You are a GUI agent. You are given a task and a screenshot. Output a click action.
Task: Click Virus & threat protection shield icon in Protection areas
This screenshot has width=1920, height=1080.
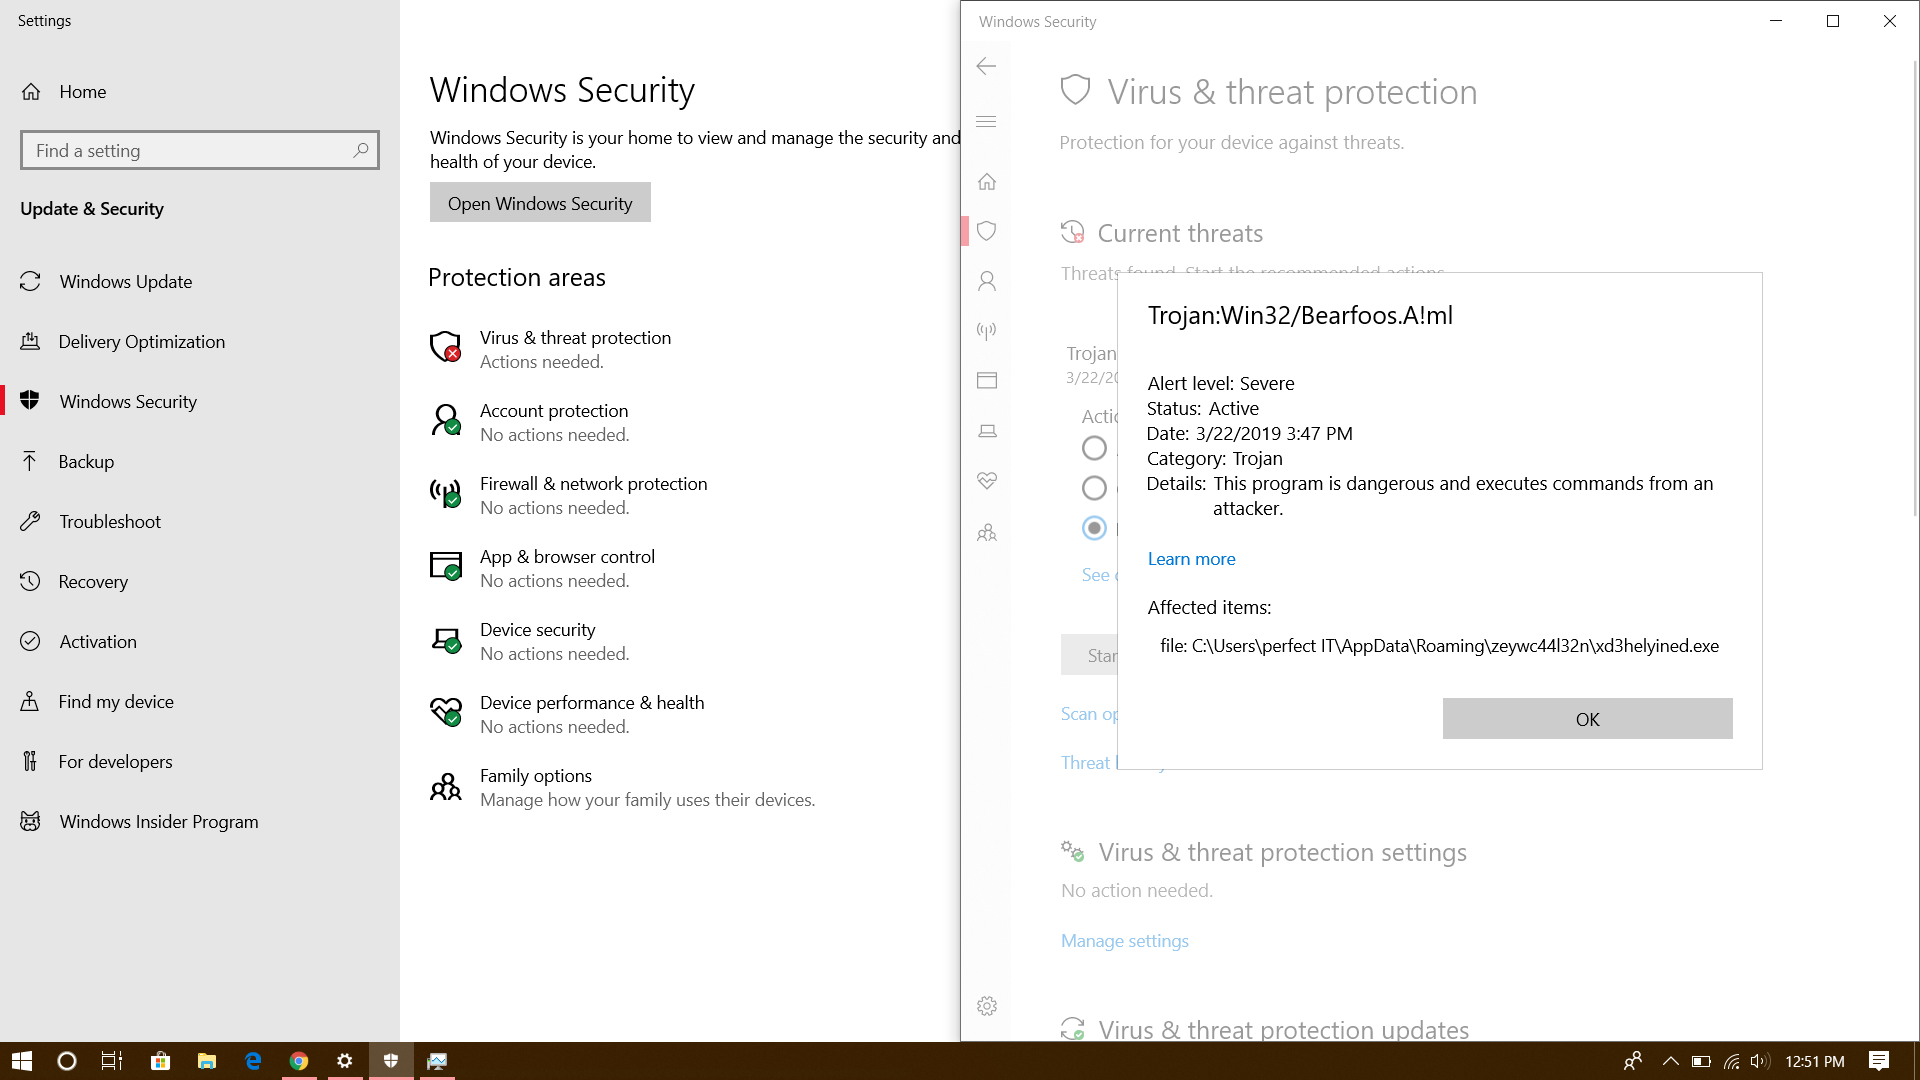[445, 347]
